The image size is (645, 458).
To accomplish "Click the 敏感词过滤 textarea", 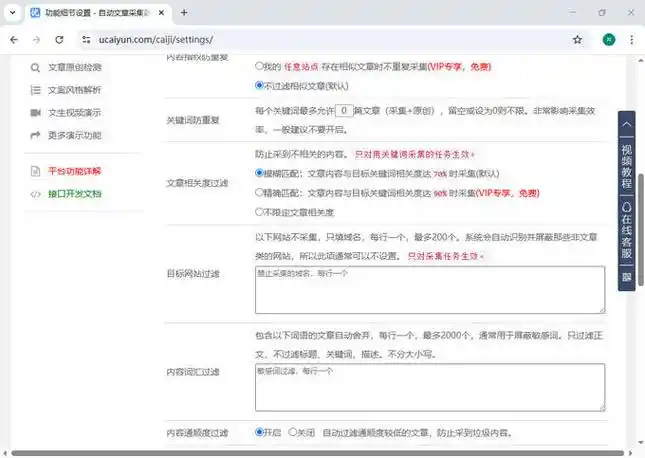I will (430, 387).
